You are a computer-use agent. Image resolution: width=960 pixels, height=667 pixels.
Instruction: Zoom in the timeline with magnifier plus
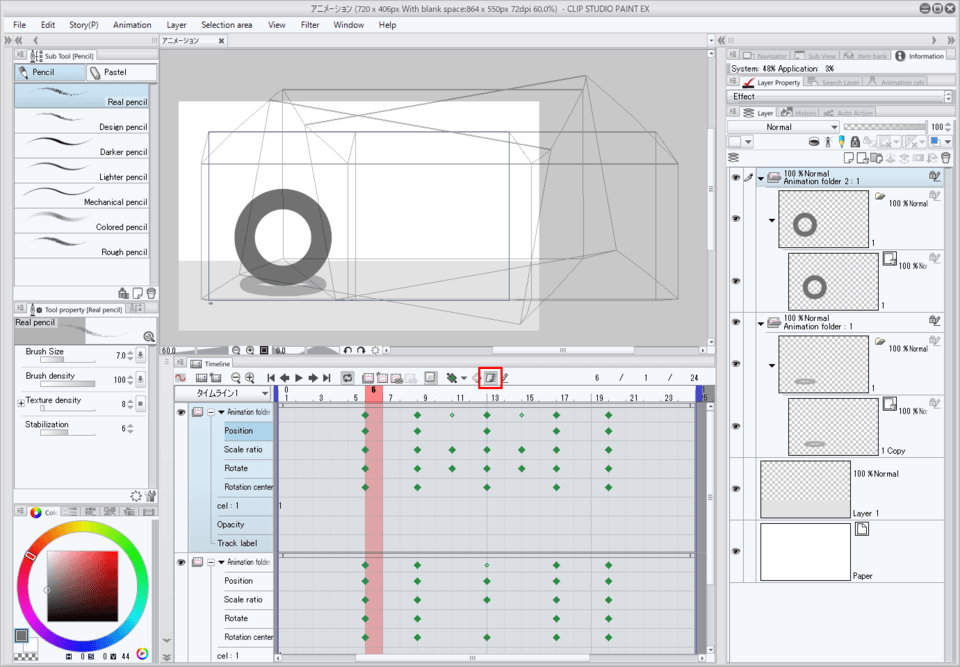[x=249, y=378]
